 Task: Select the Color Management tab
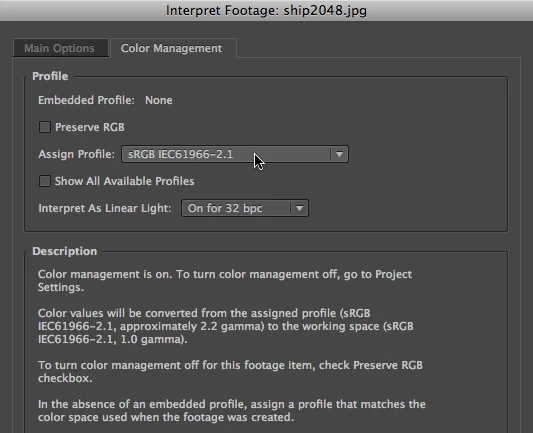coord(173,48)
